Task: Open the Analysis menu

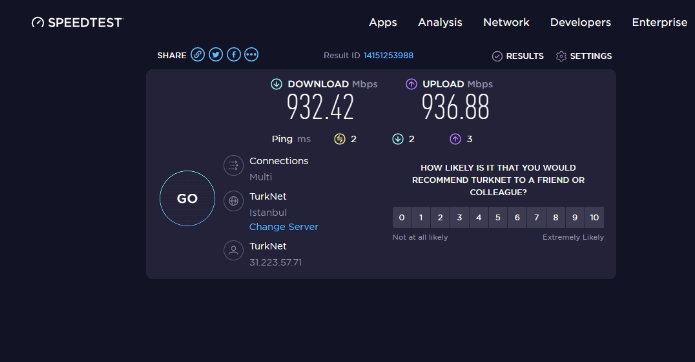Action: tap(440, 22)
